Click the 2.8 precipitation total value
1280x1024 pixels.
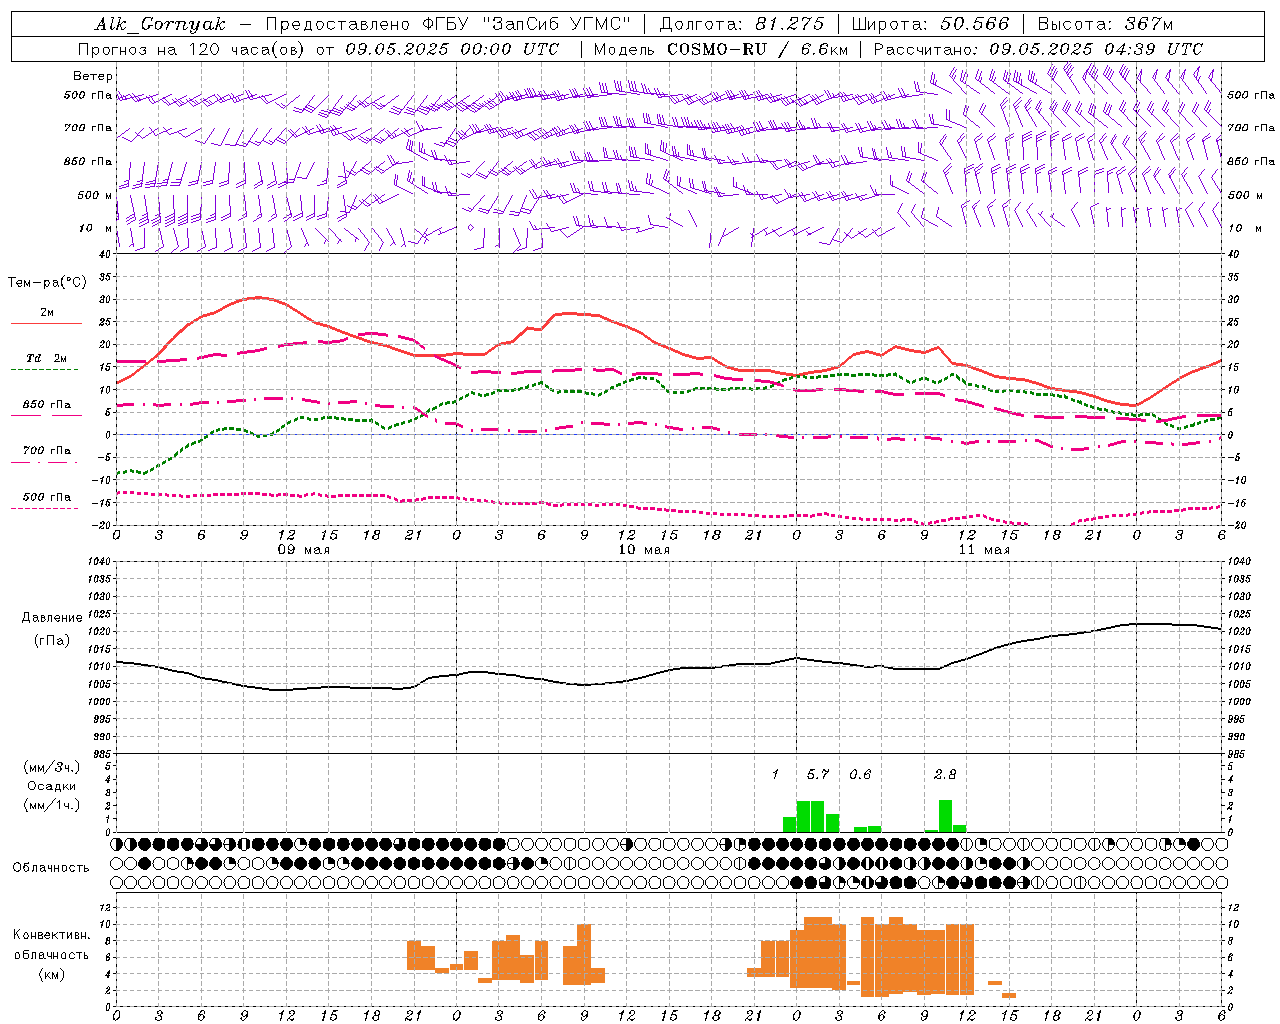[945, 774]
